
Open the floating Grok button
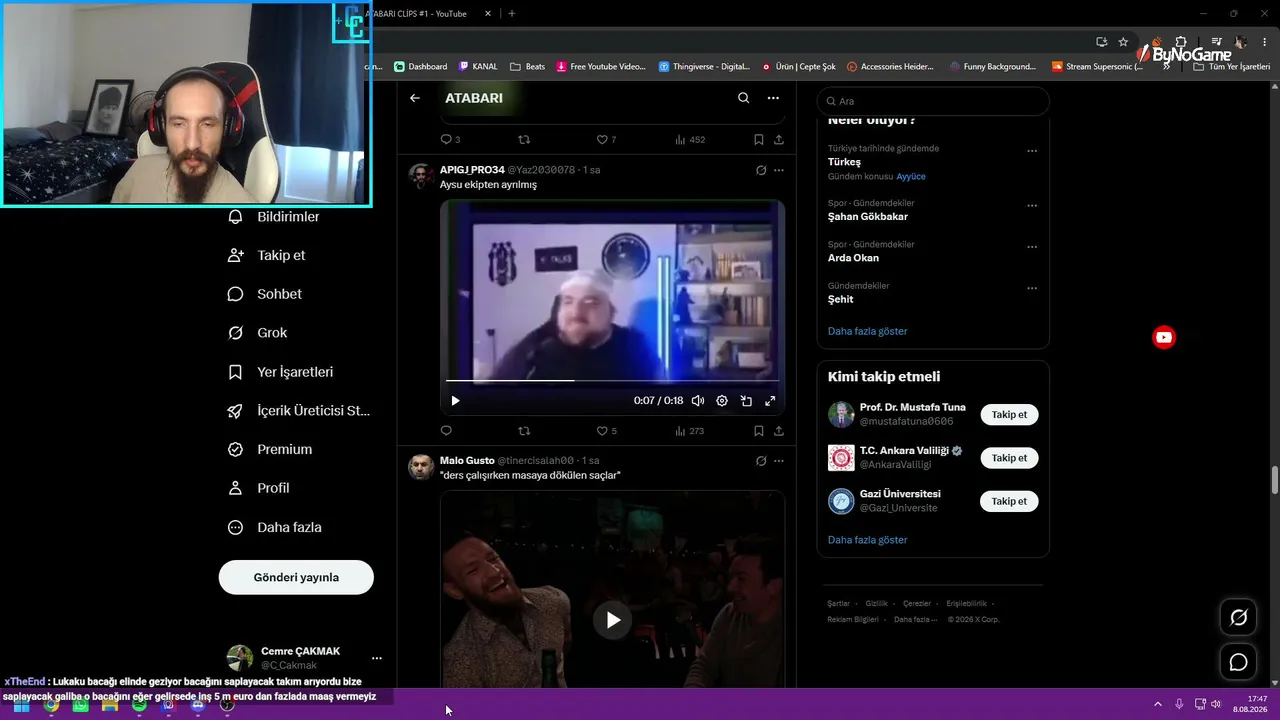1238,618
